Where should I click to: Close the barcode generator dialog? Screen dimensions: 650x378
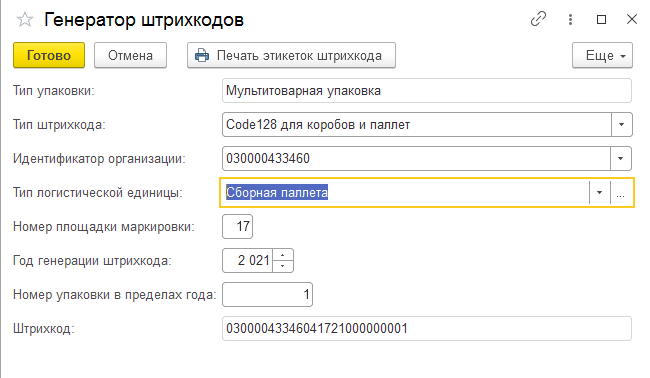[632, 19]
